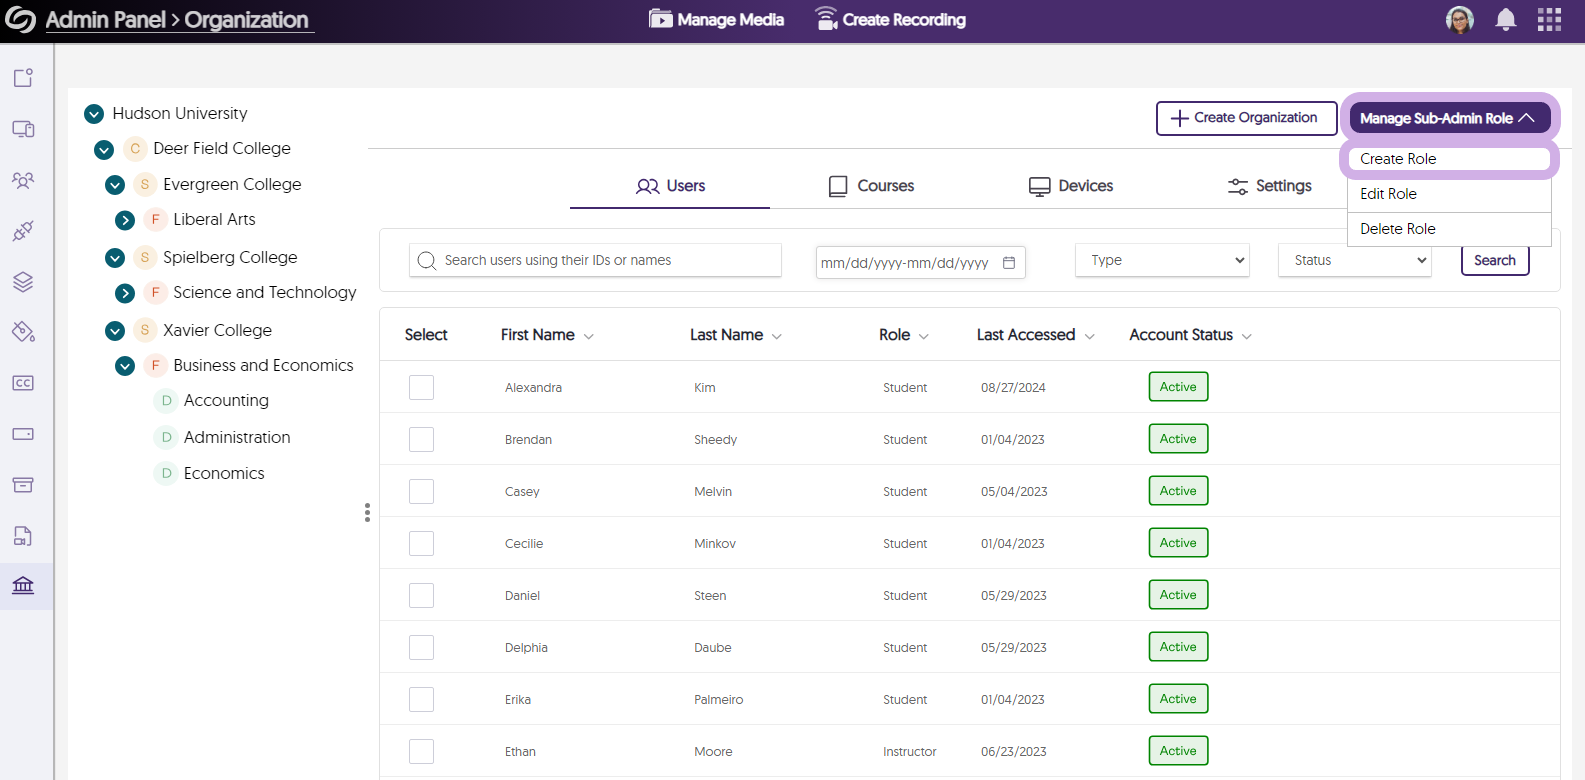
Task: Open the users group sidebar icon
Action: [x=23, y=180]
